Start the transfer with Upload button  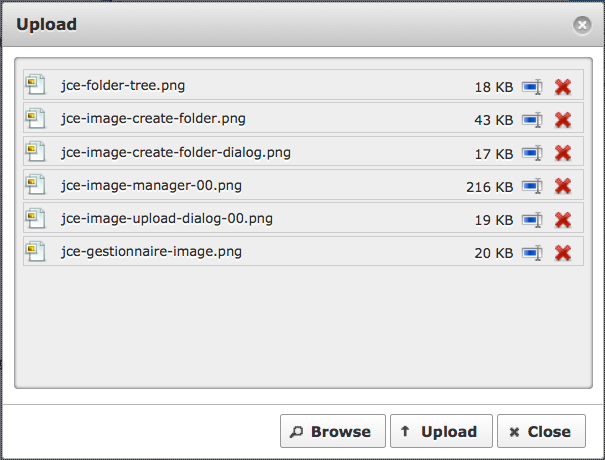[441, 431]
